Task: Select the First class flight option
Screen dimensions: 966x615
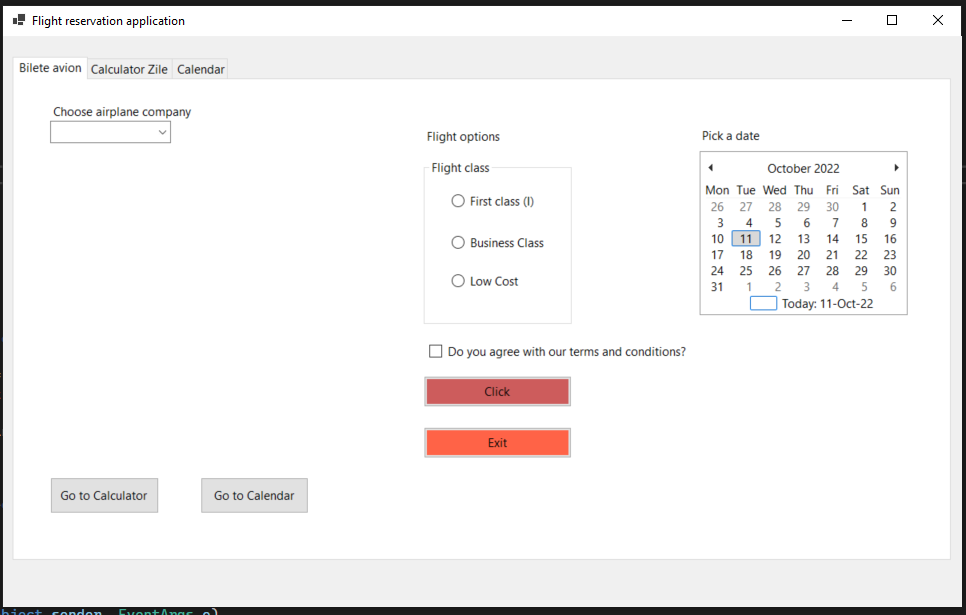Action: (x=458, y=201)
